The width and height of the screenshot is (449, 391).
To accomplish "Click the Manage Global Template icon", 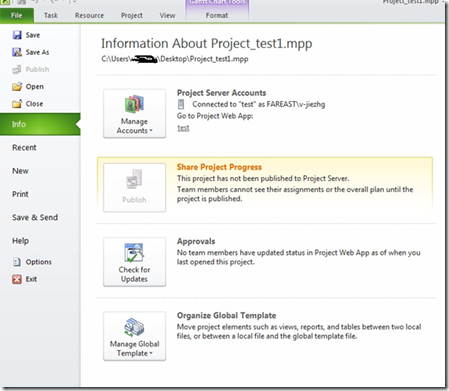I will click(134, 327).
